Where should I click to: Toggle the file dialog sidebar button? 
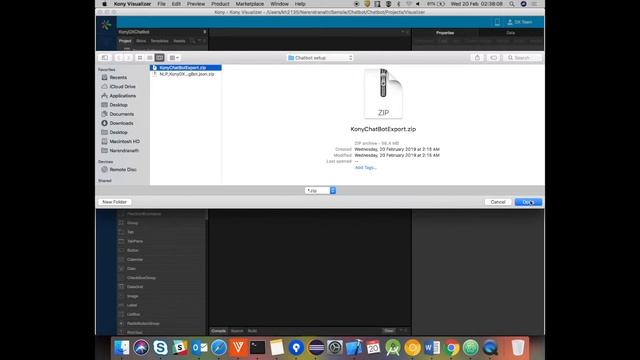click(x=105, y=58)
